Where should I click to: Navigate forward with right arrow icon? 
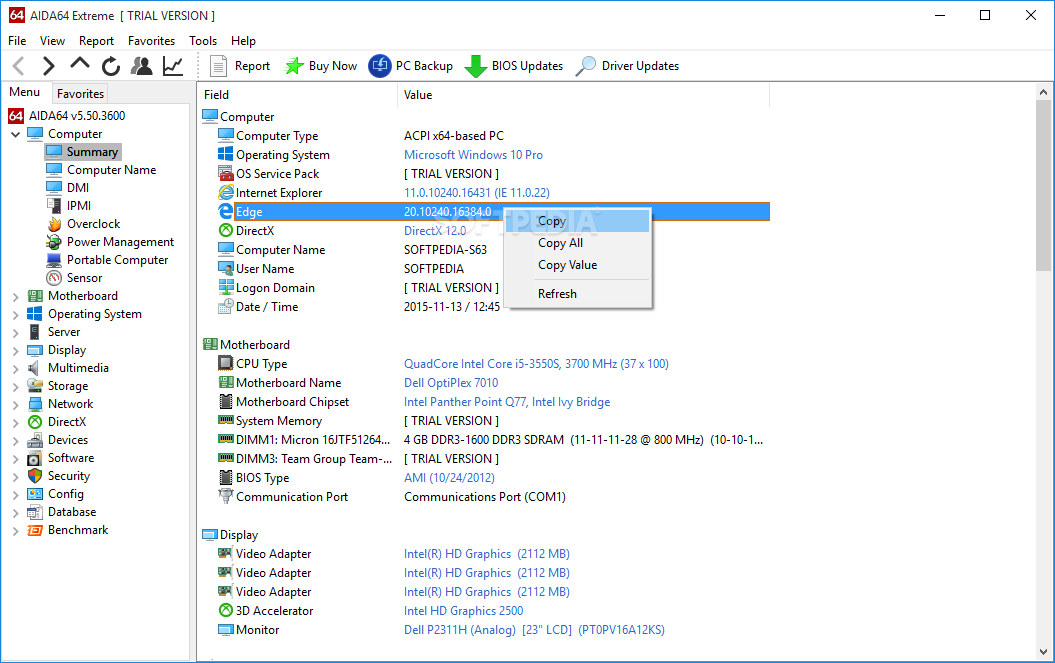click(x=48, y=66)
